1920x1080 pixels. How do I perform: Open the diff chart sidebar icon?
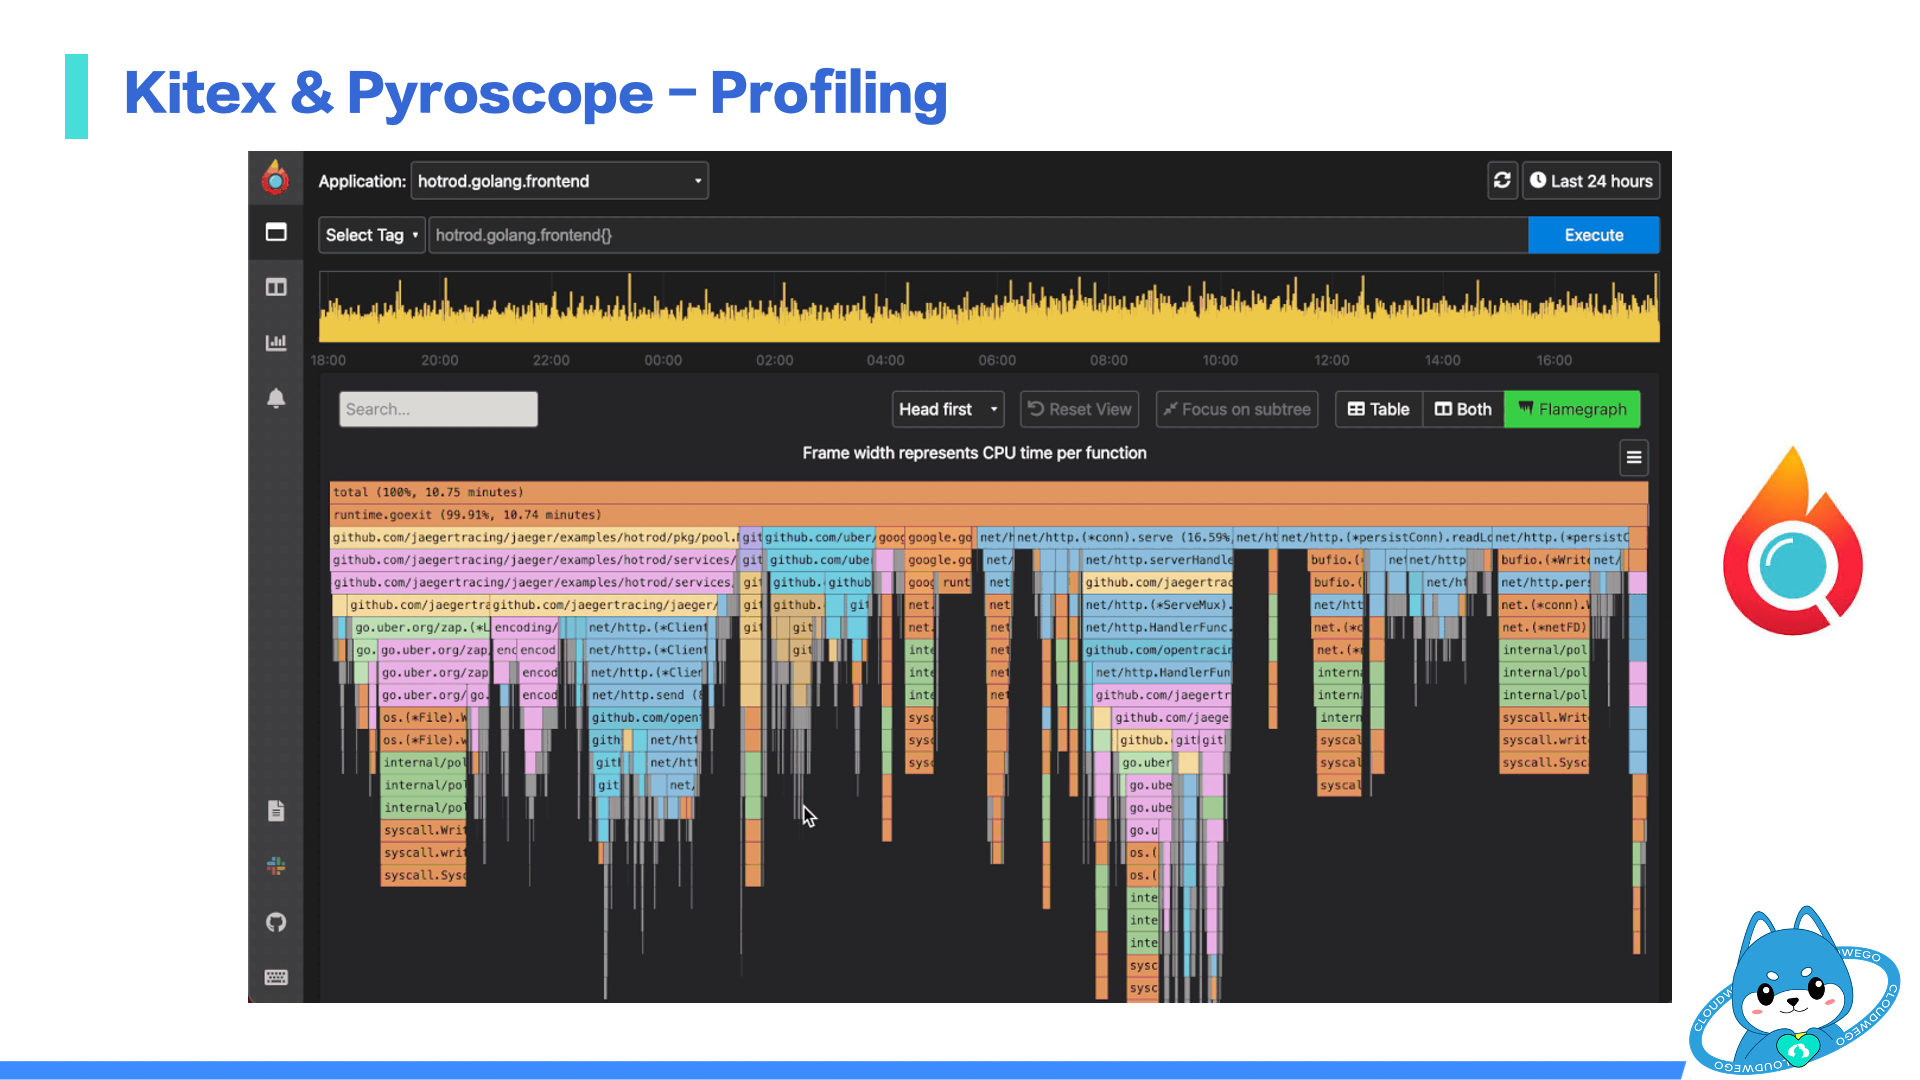click(x=276, y=343)
